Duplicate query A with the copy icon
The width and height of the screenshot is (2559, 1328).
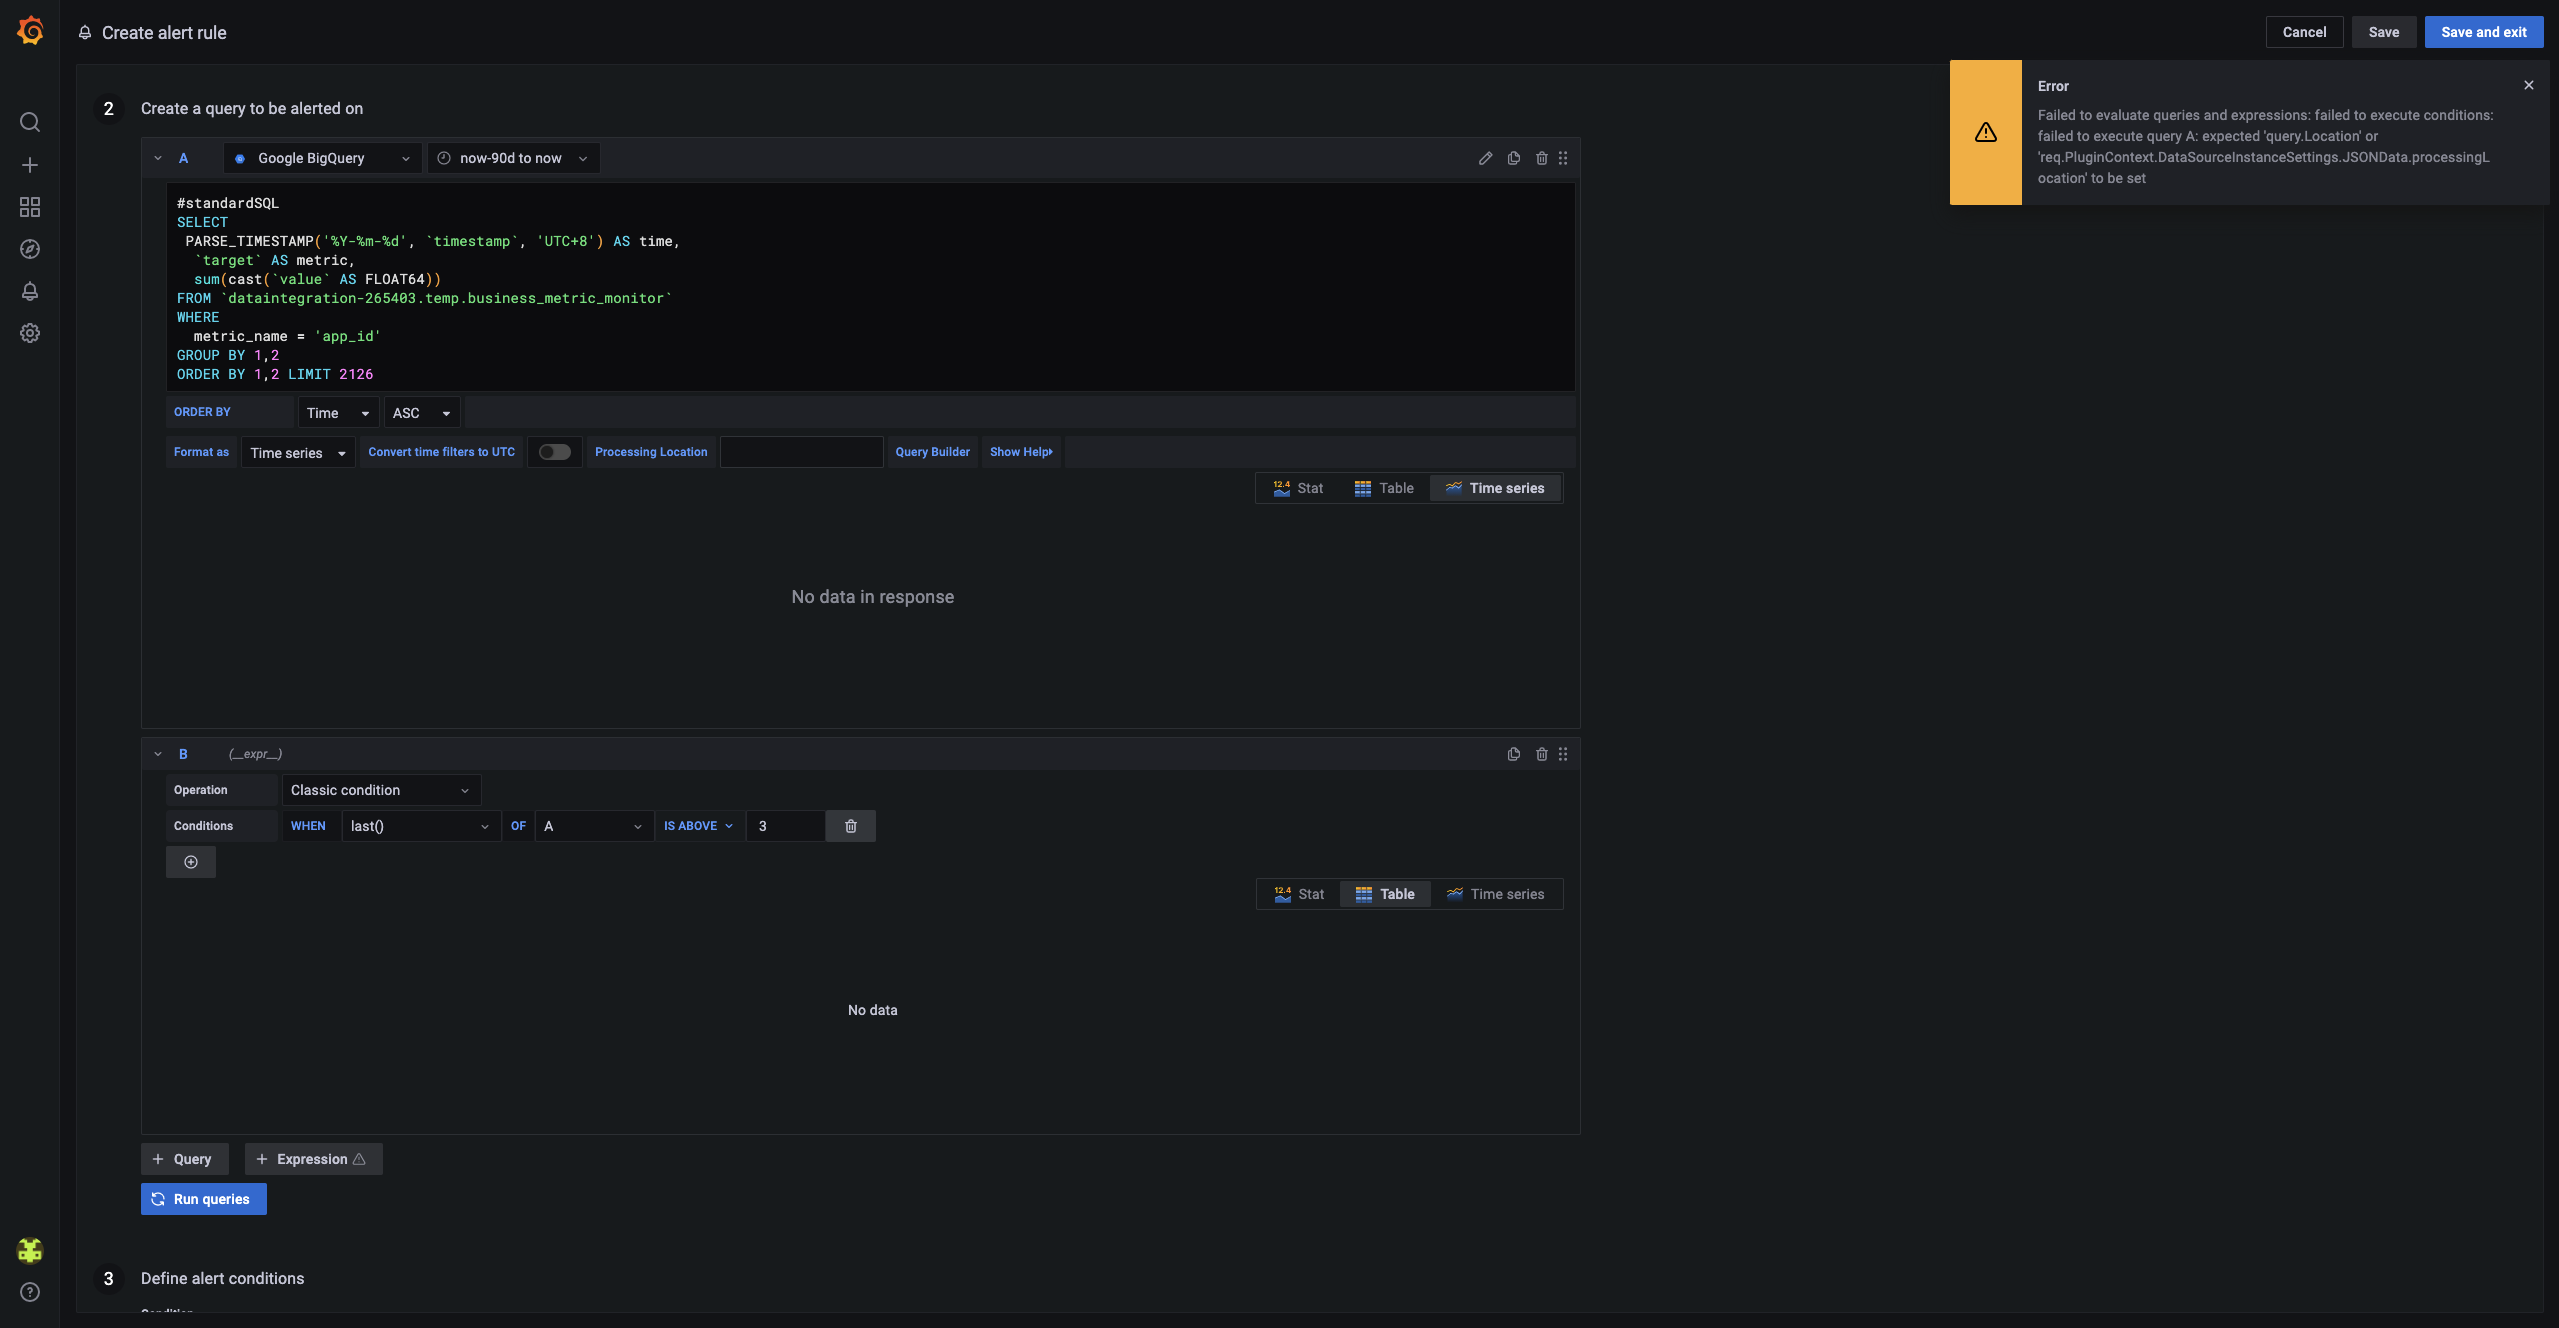click(x=1513, y=158)
